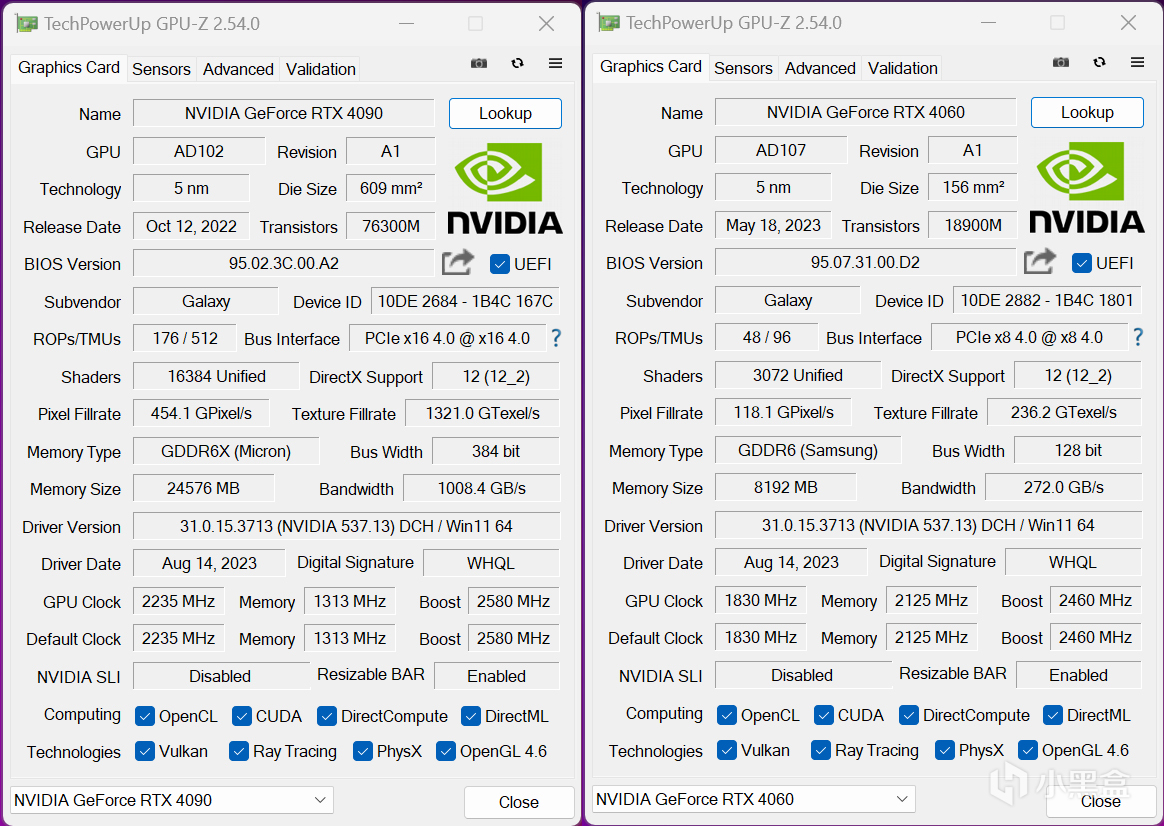Screen dimensions: 1164x826
Task: Toggle the PhysX checkbox in the RTX 4060 window
Action: (944, 750)
